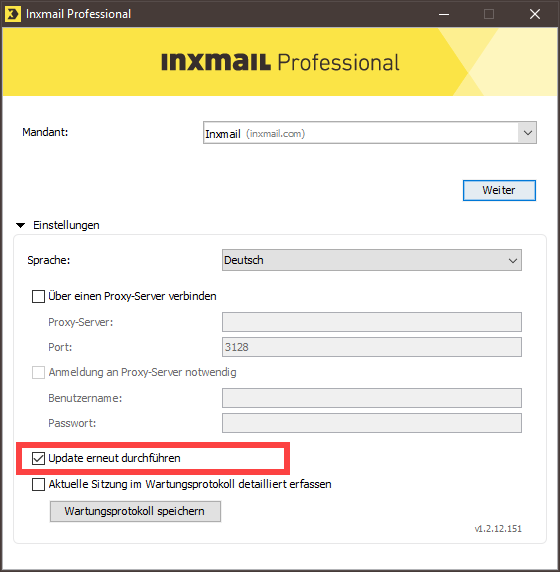Close the Inxmail Professional window

click(x=535, y=14)
